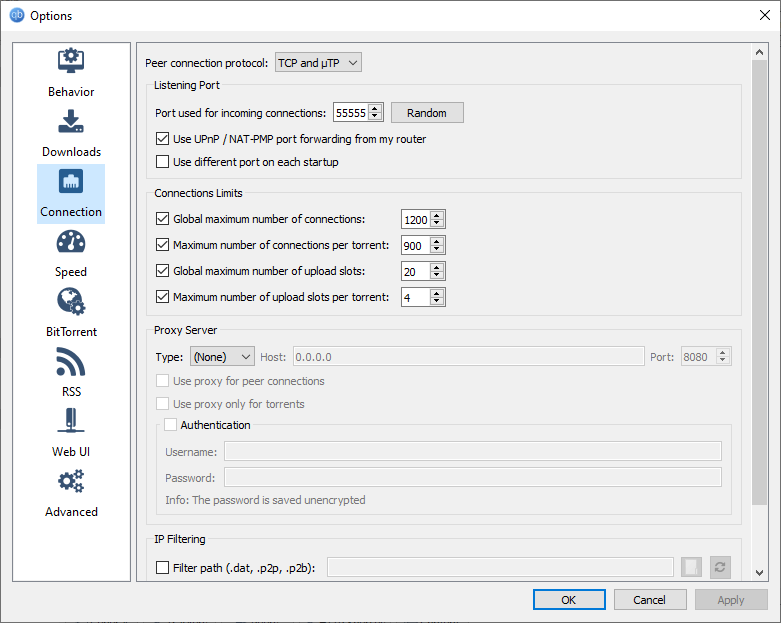Open the RSS feed icon
781x623 pixels.
click(x=71, y=362)
